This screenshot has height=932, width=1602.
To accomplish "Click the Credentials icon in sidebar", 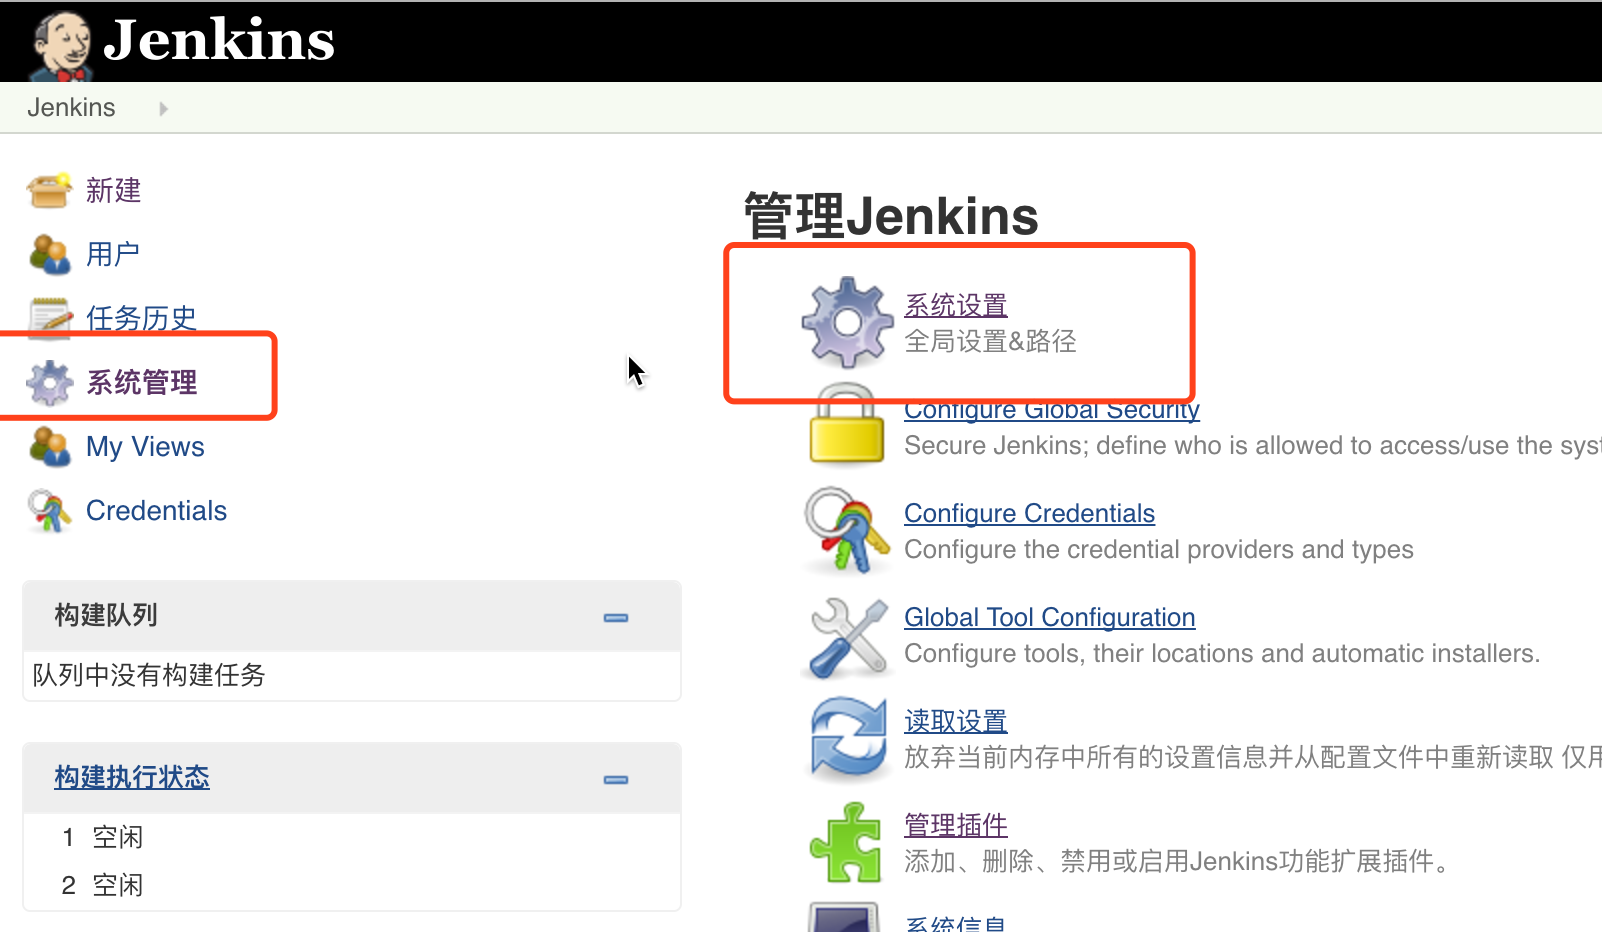I will coord(49,511).
